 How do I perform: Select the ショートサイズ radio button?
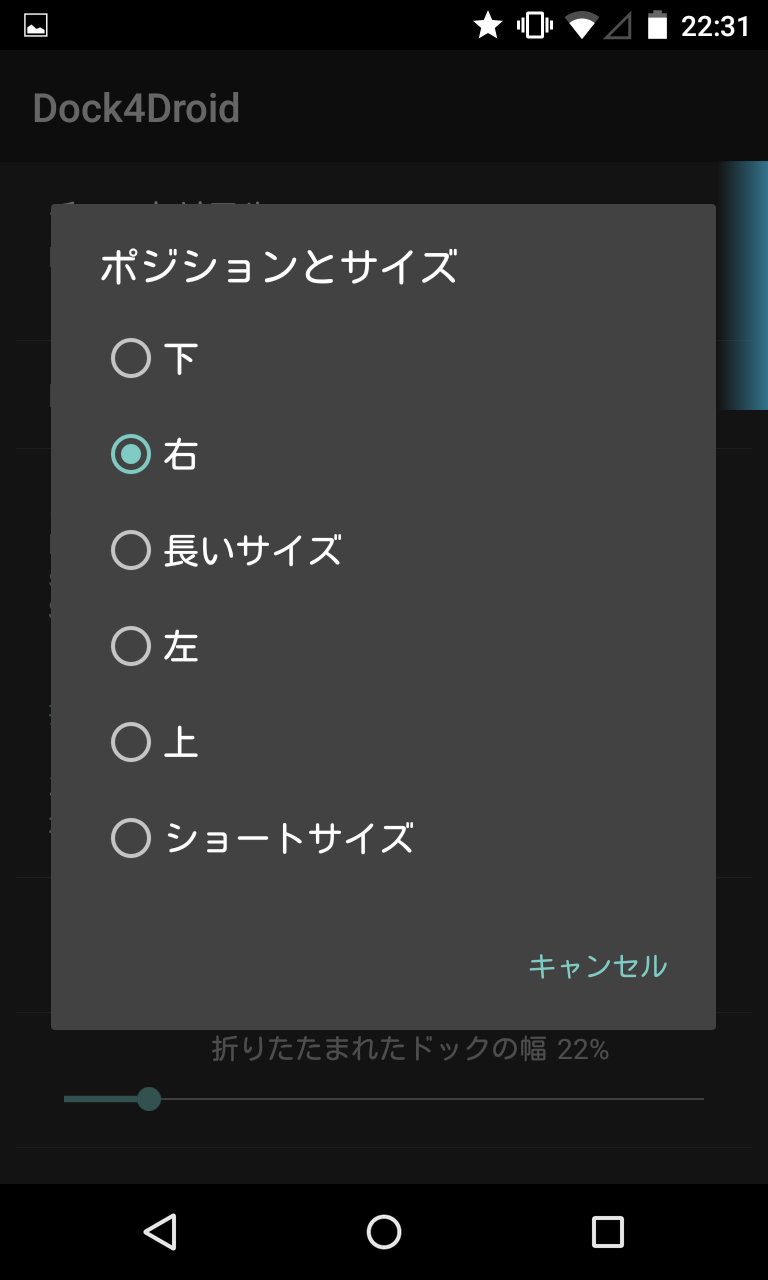coord(131,838)
